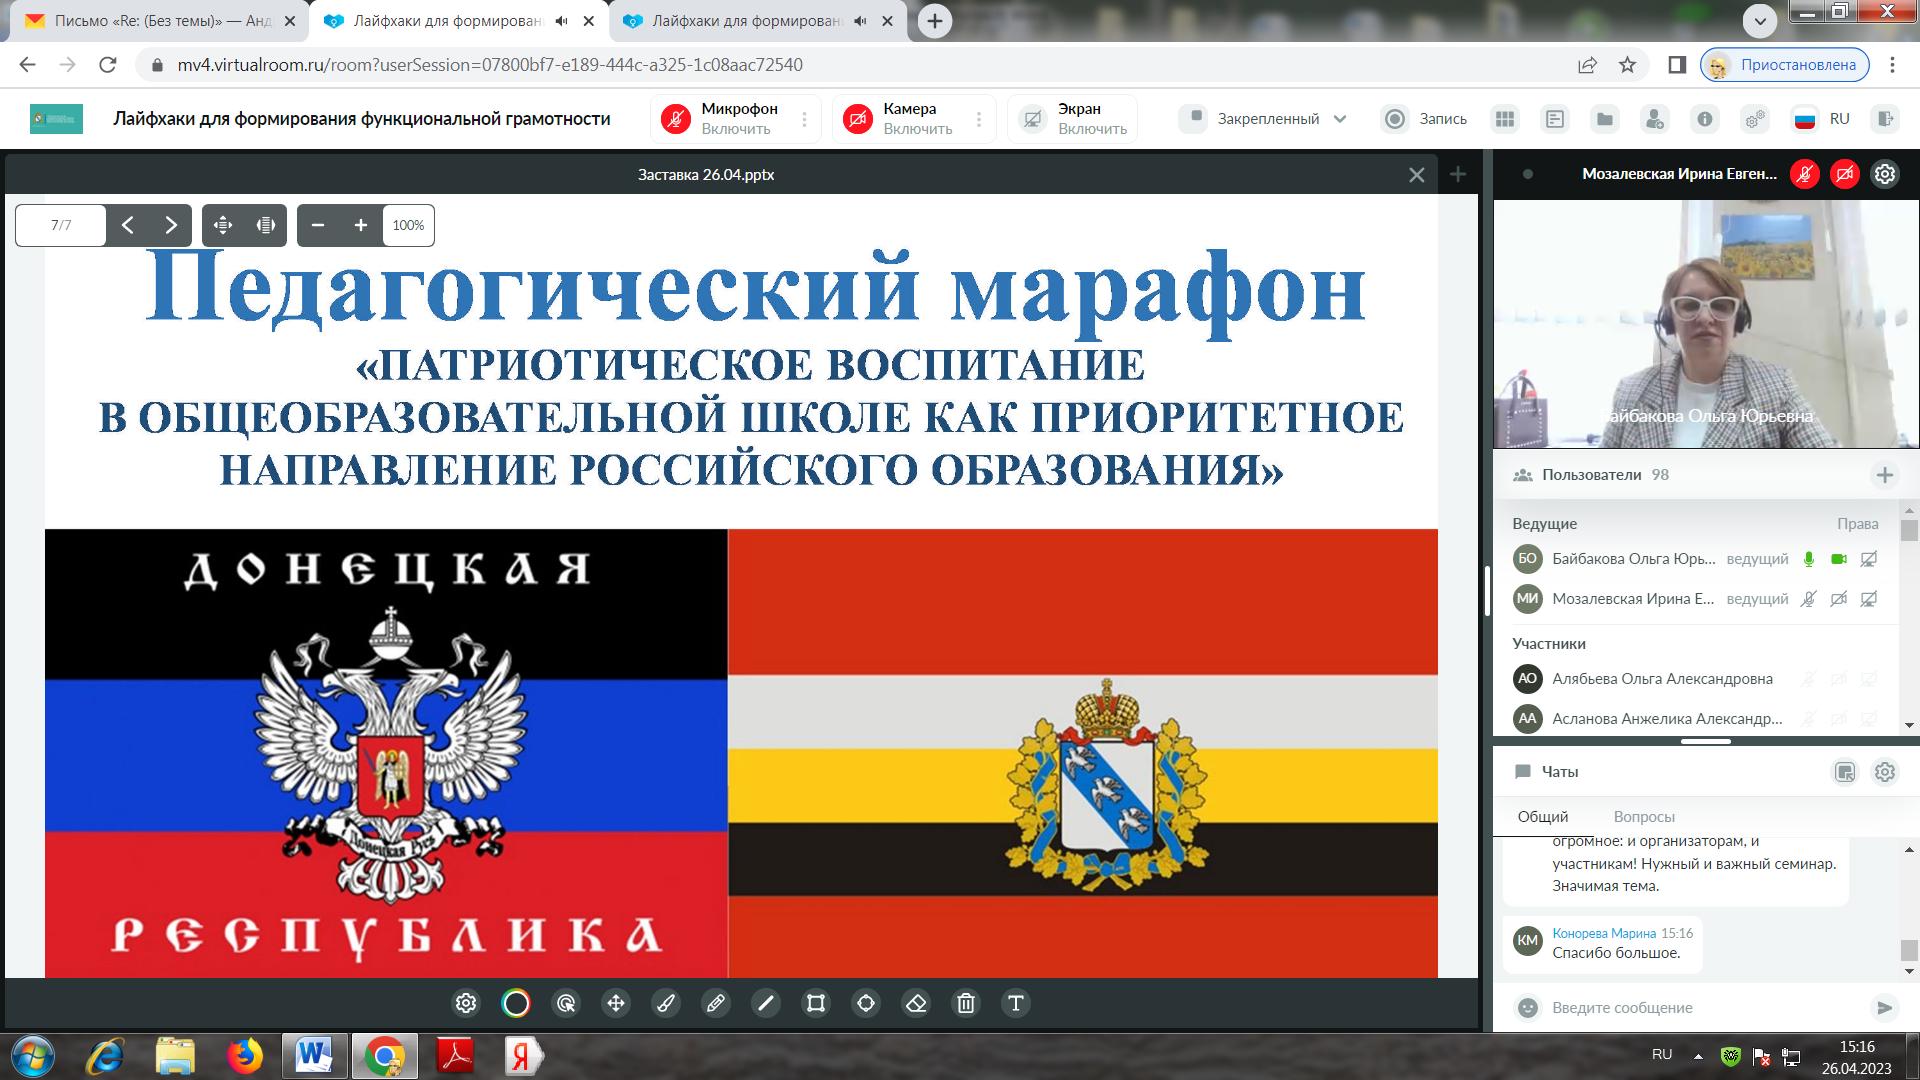Open camera options three-dot menu

979,119
